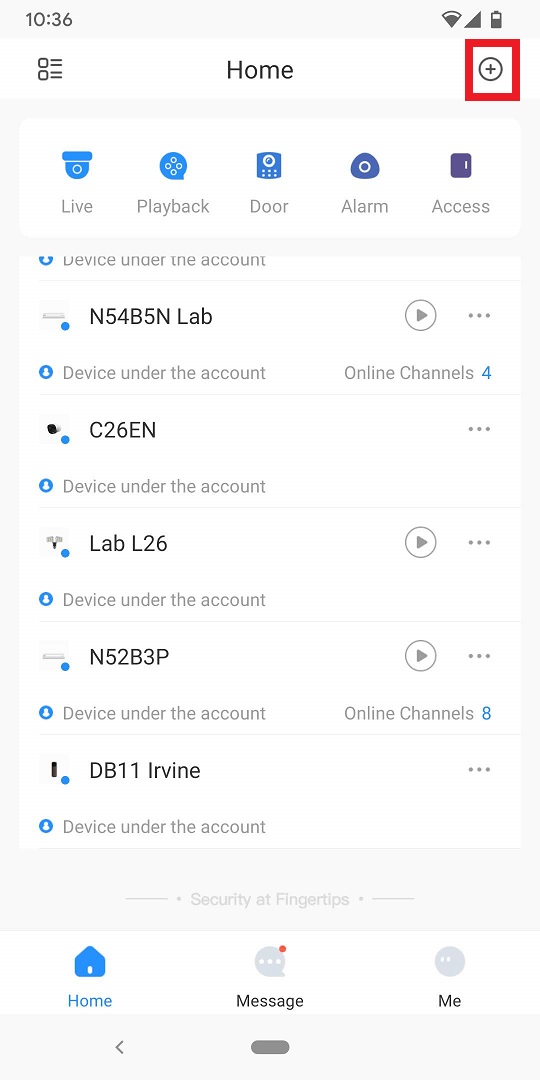Viewport: 540px width, 1080px height.
Task: Open the Access control icon
Action: click(x=461, y=166)
